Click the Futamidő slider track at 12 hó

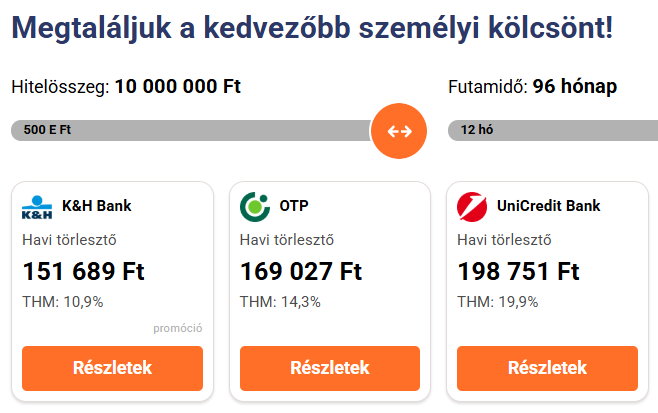[477, 130]
